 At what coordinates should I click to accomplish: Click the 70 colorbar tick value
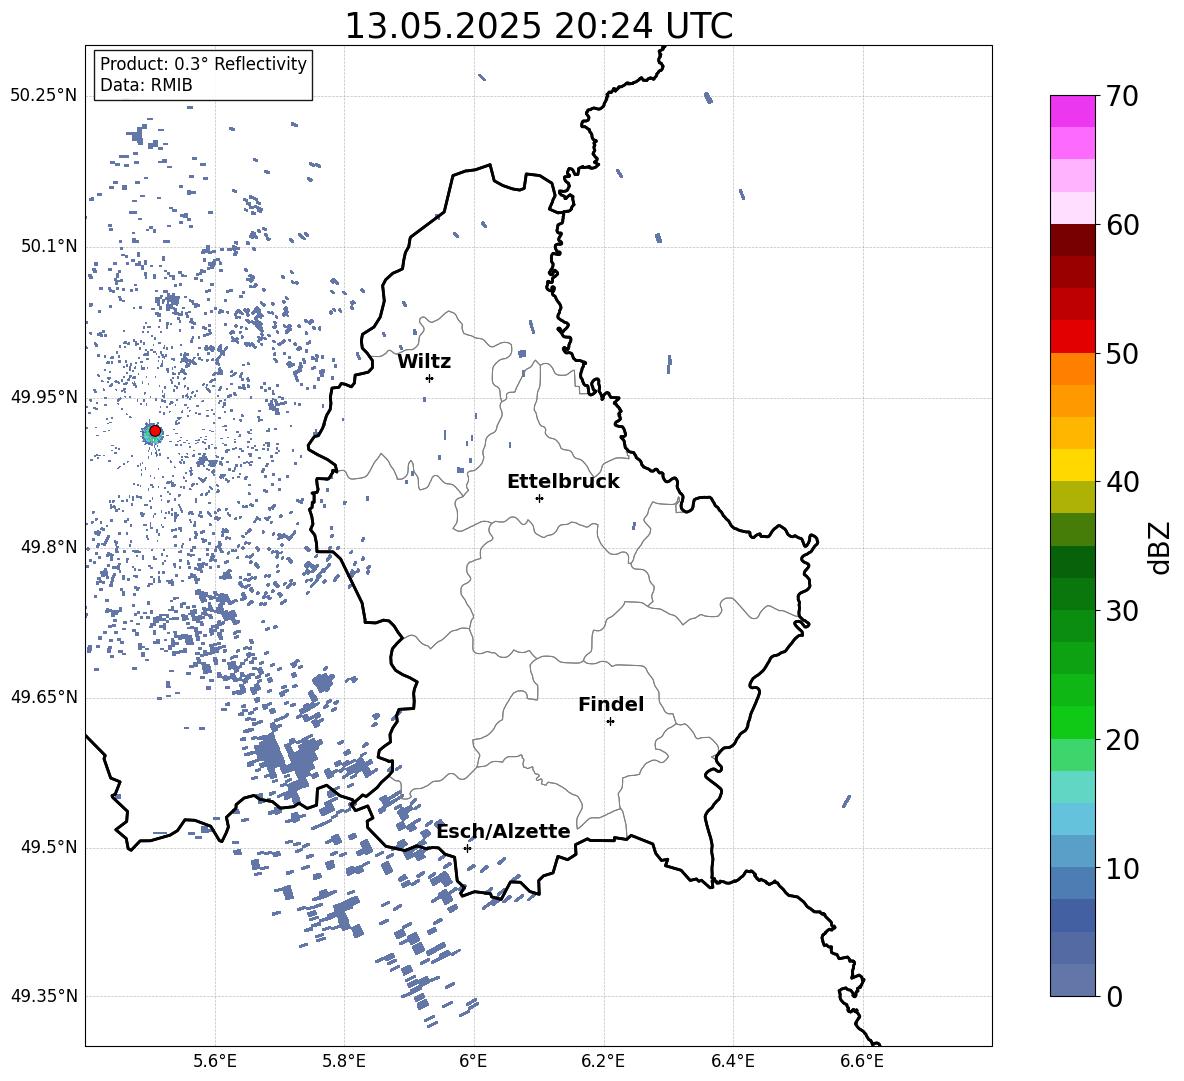(1122, 96)
